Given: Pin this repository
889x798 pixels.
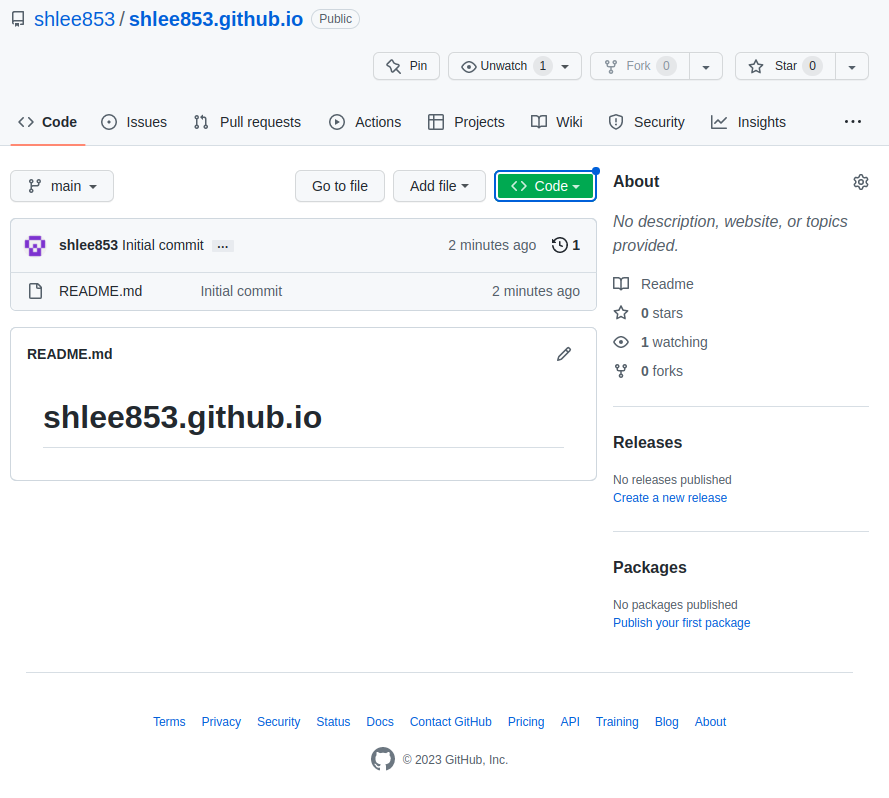Looking at the screenshot, I should 406,66.
